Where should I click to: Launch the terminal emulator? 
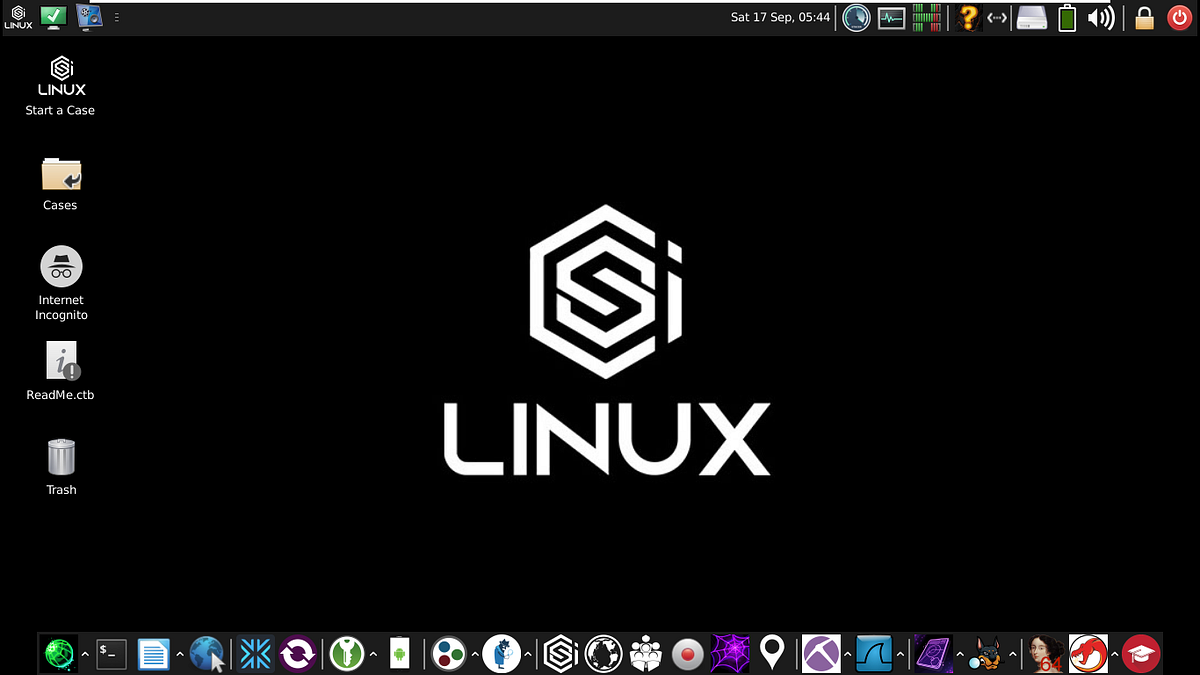tap(110, 653)
